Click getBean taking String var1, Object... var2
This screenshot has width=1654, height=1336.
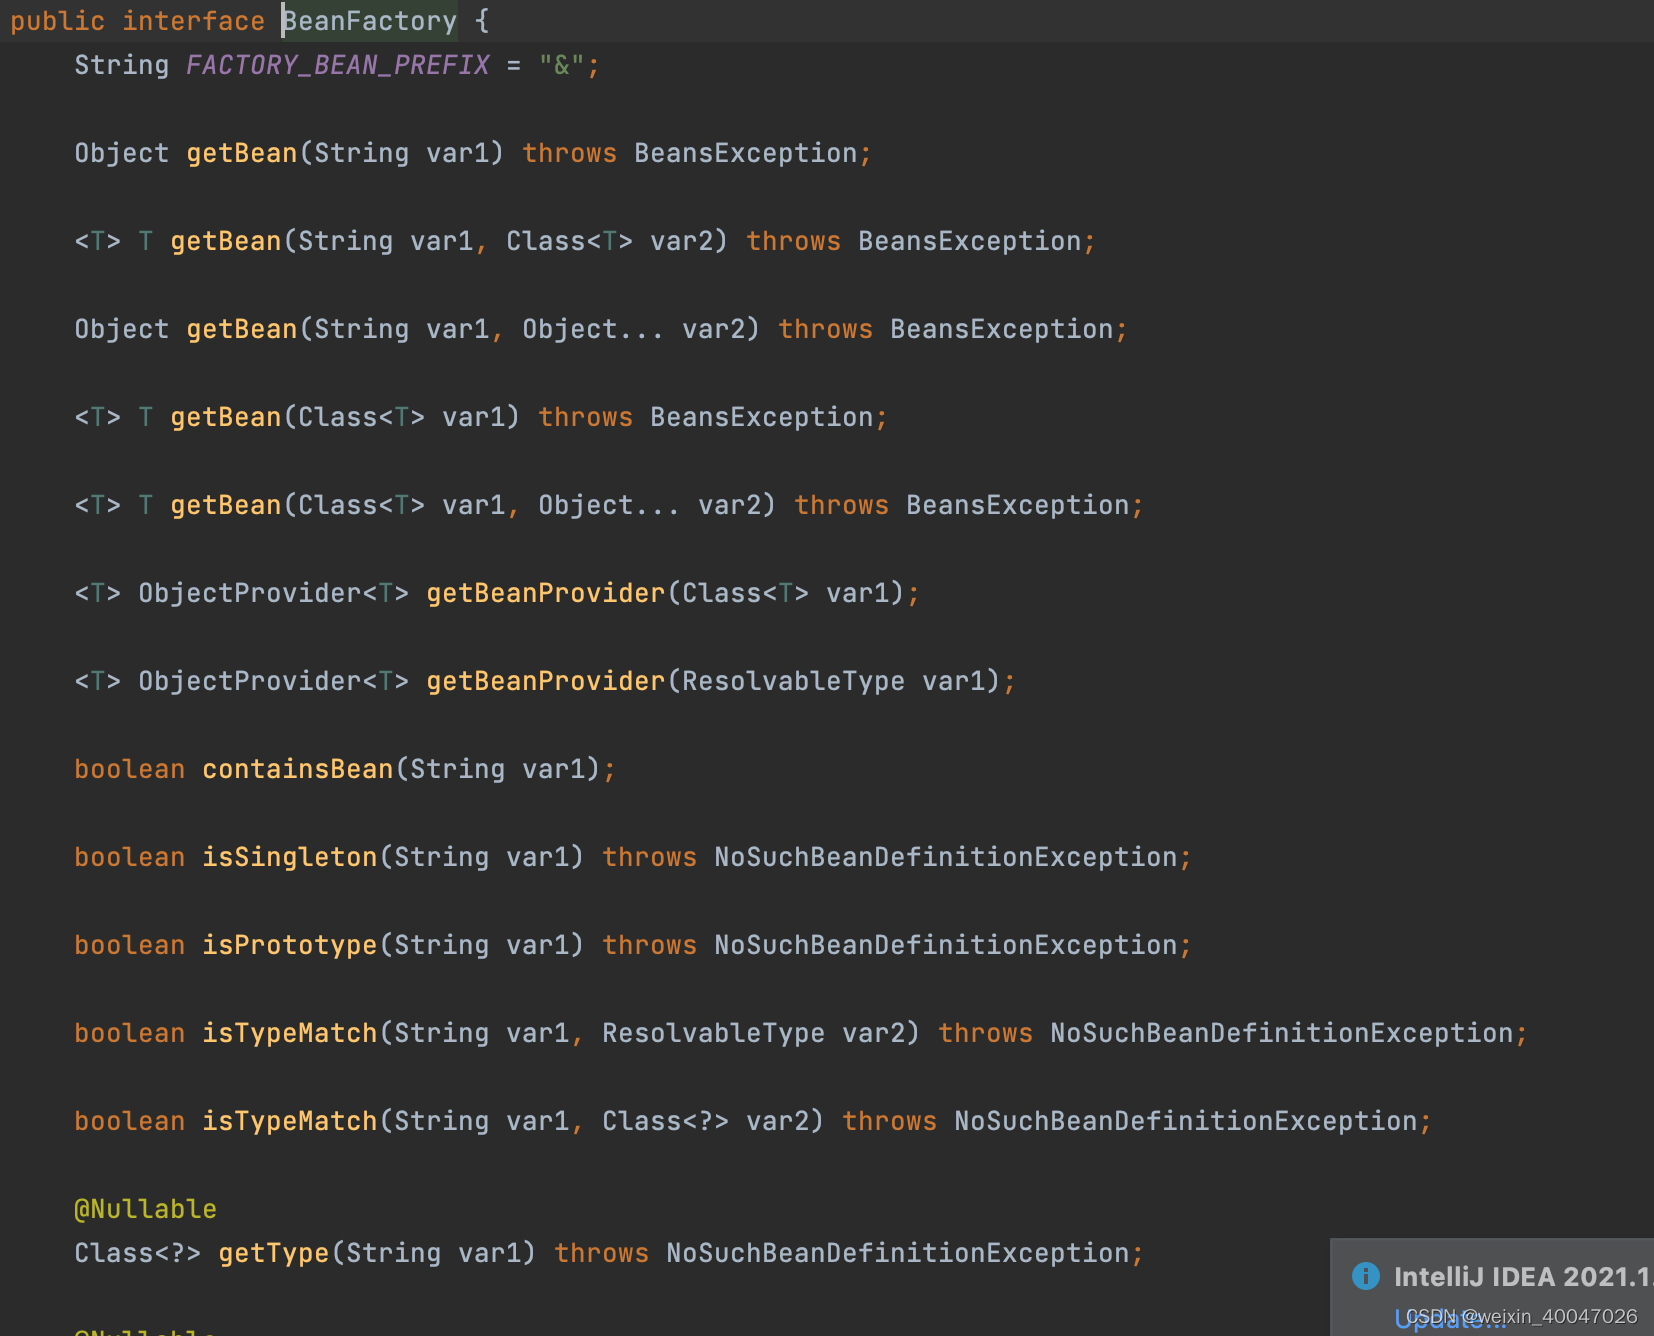pos(242,329)
